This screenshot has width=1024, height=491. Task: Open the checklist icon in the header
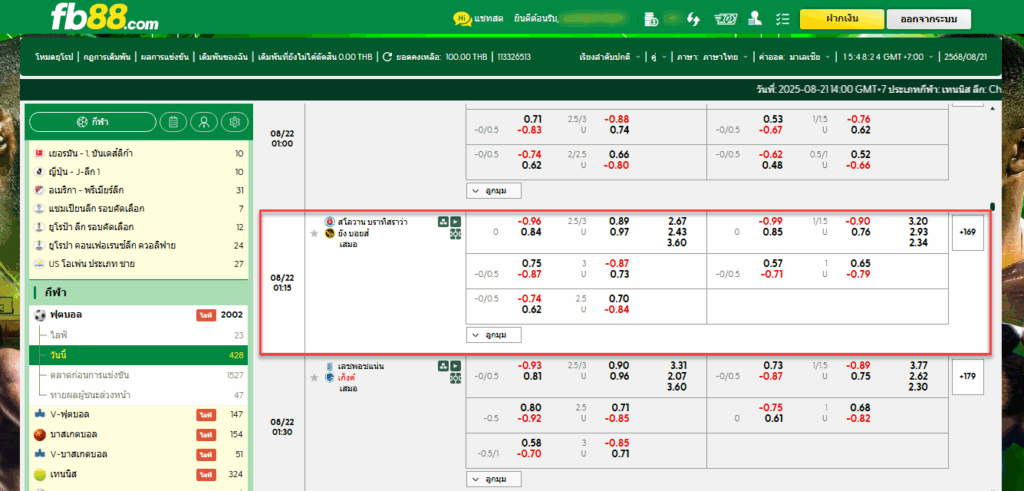(x=782, y=19)
